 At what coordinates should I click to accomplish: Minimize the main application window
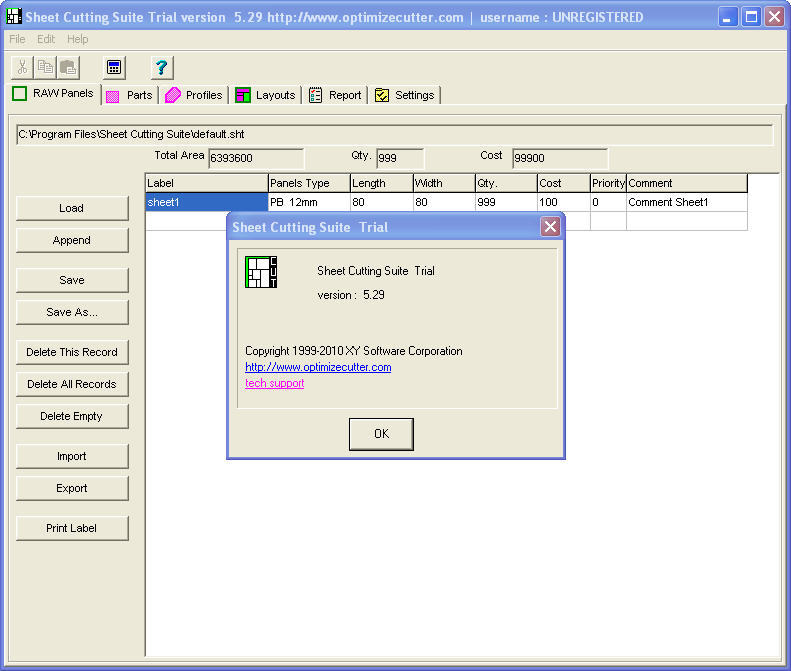(728, 17)
